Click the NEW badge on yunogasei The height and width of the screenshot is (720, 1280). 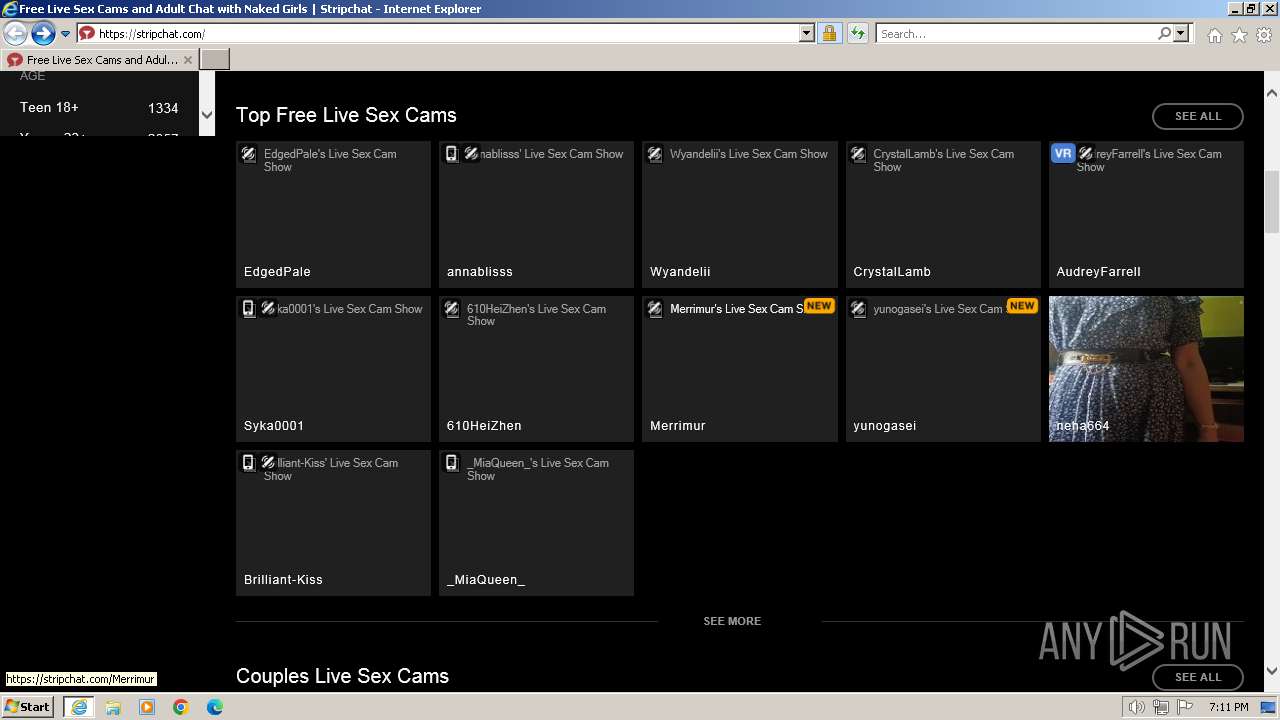point(1022,306)
